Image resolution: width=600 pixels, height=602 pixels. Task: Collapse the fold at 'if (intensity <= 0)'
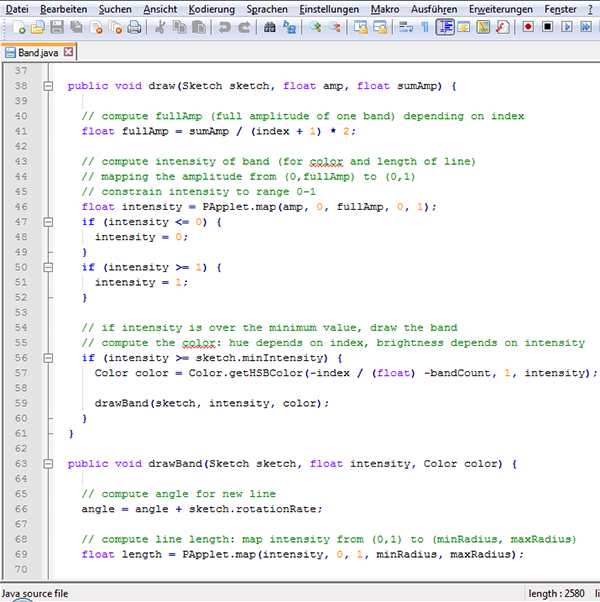(48, 222)
